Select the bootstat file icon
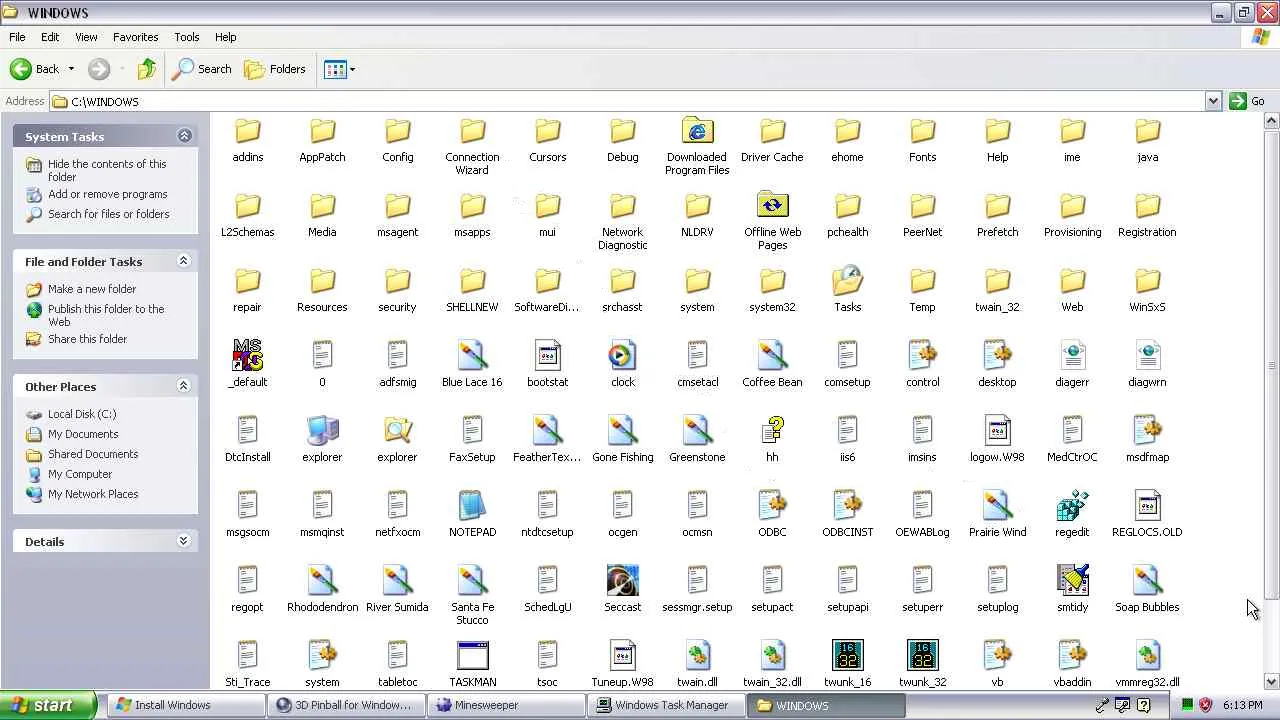1280x720 pixels. 547,356
